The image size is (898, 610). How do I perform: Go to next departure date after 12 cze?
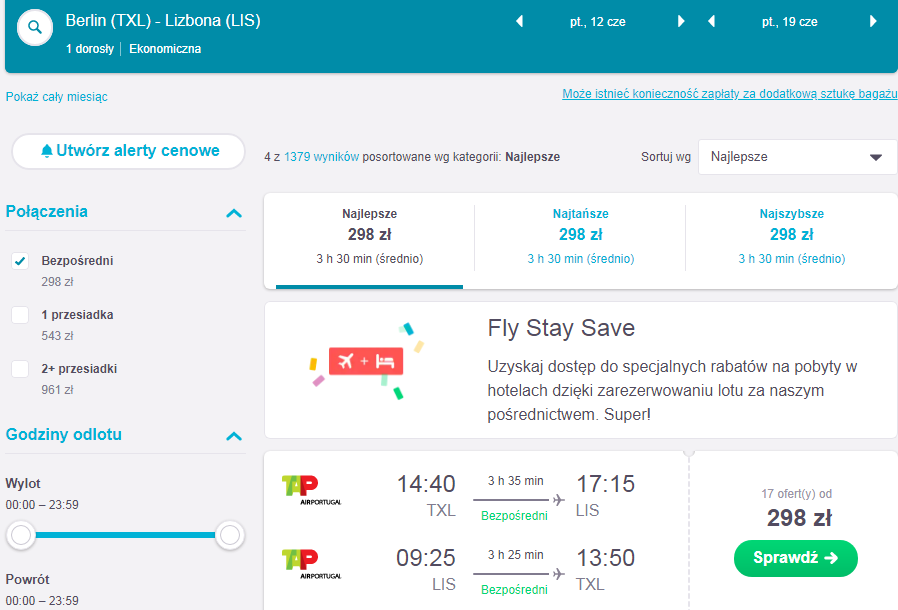coord(681,22)
